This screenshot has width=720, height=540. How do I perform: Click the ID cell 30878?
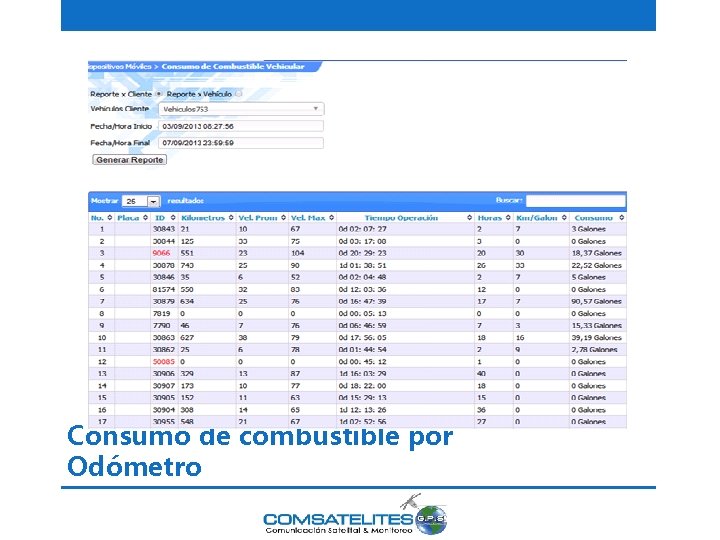[x=163, y=265]
